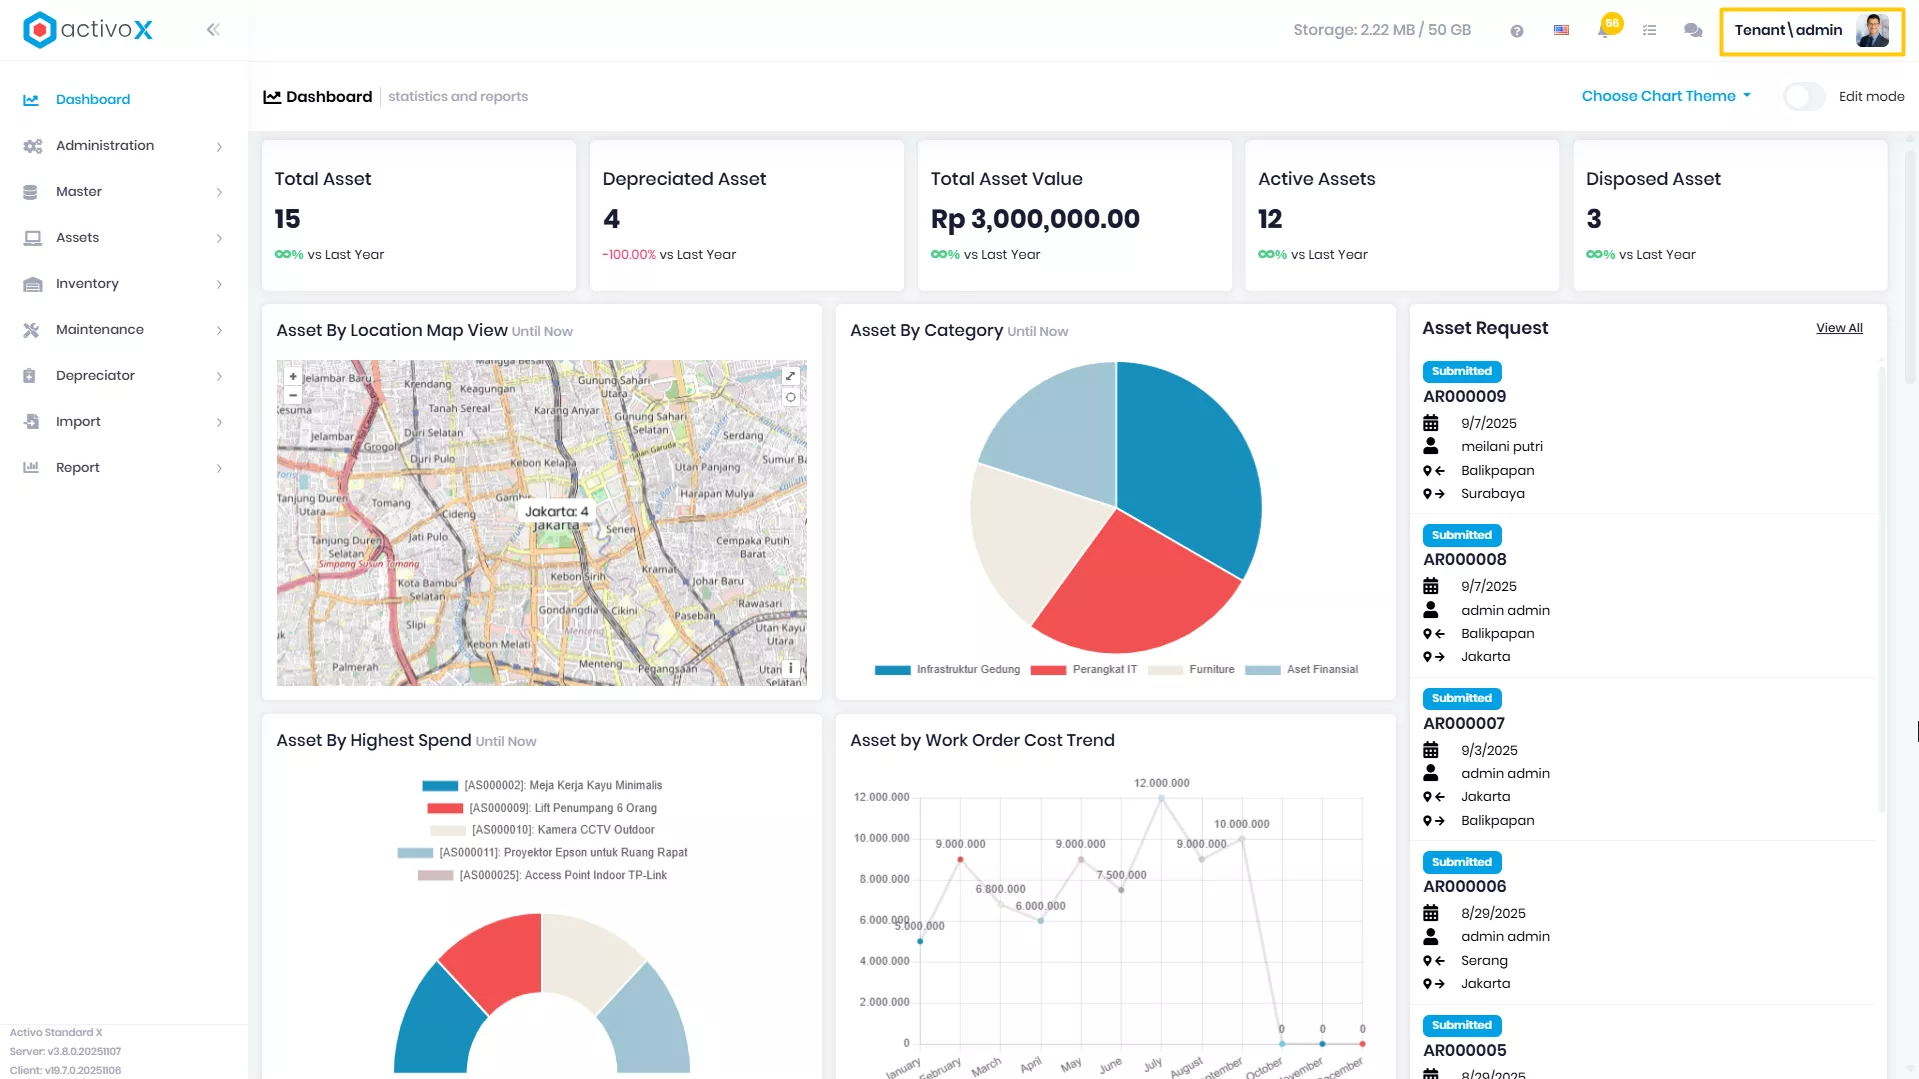Click the Dashboard sidebar icon
This screenshot has width=1919, height=1079.
[x=31, y=100]
